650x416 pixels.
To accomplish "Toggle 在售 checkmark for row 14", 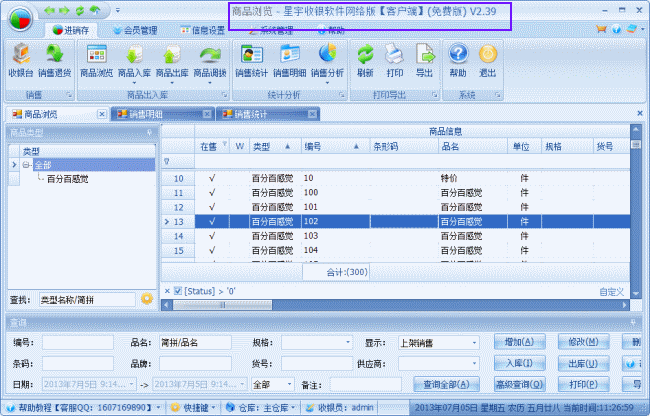I will (212, 236).
